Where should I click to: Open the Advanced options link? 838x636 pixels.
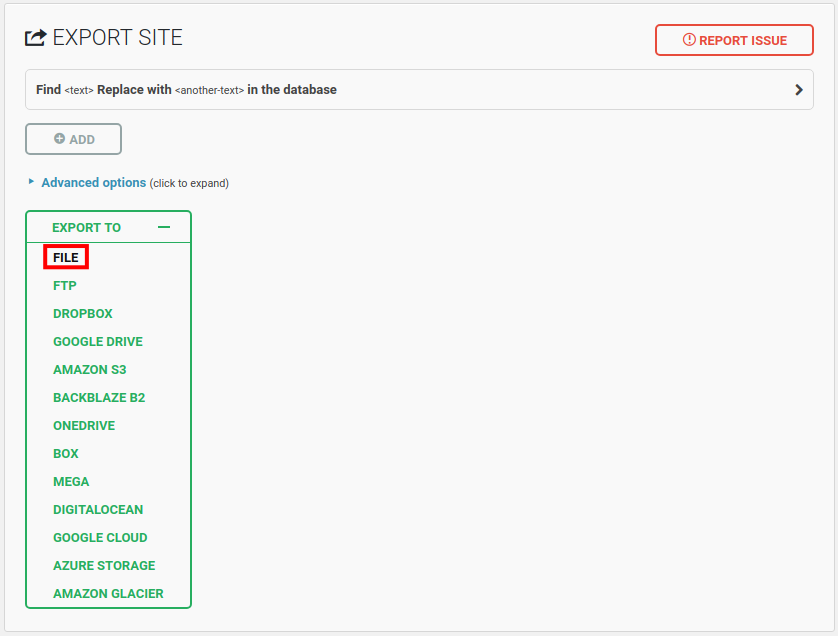point(93,183)
